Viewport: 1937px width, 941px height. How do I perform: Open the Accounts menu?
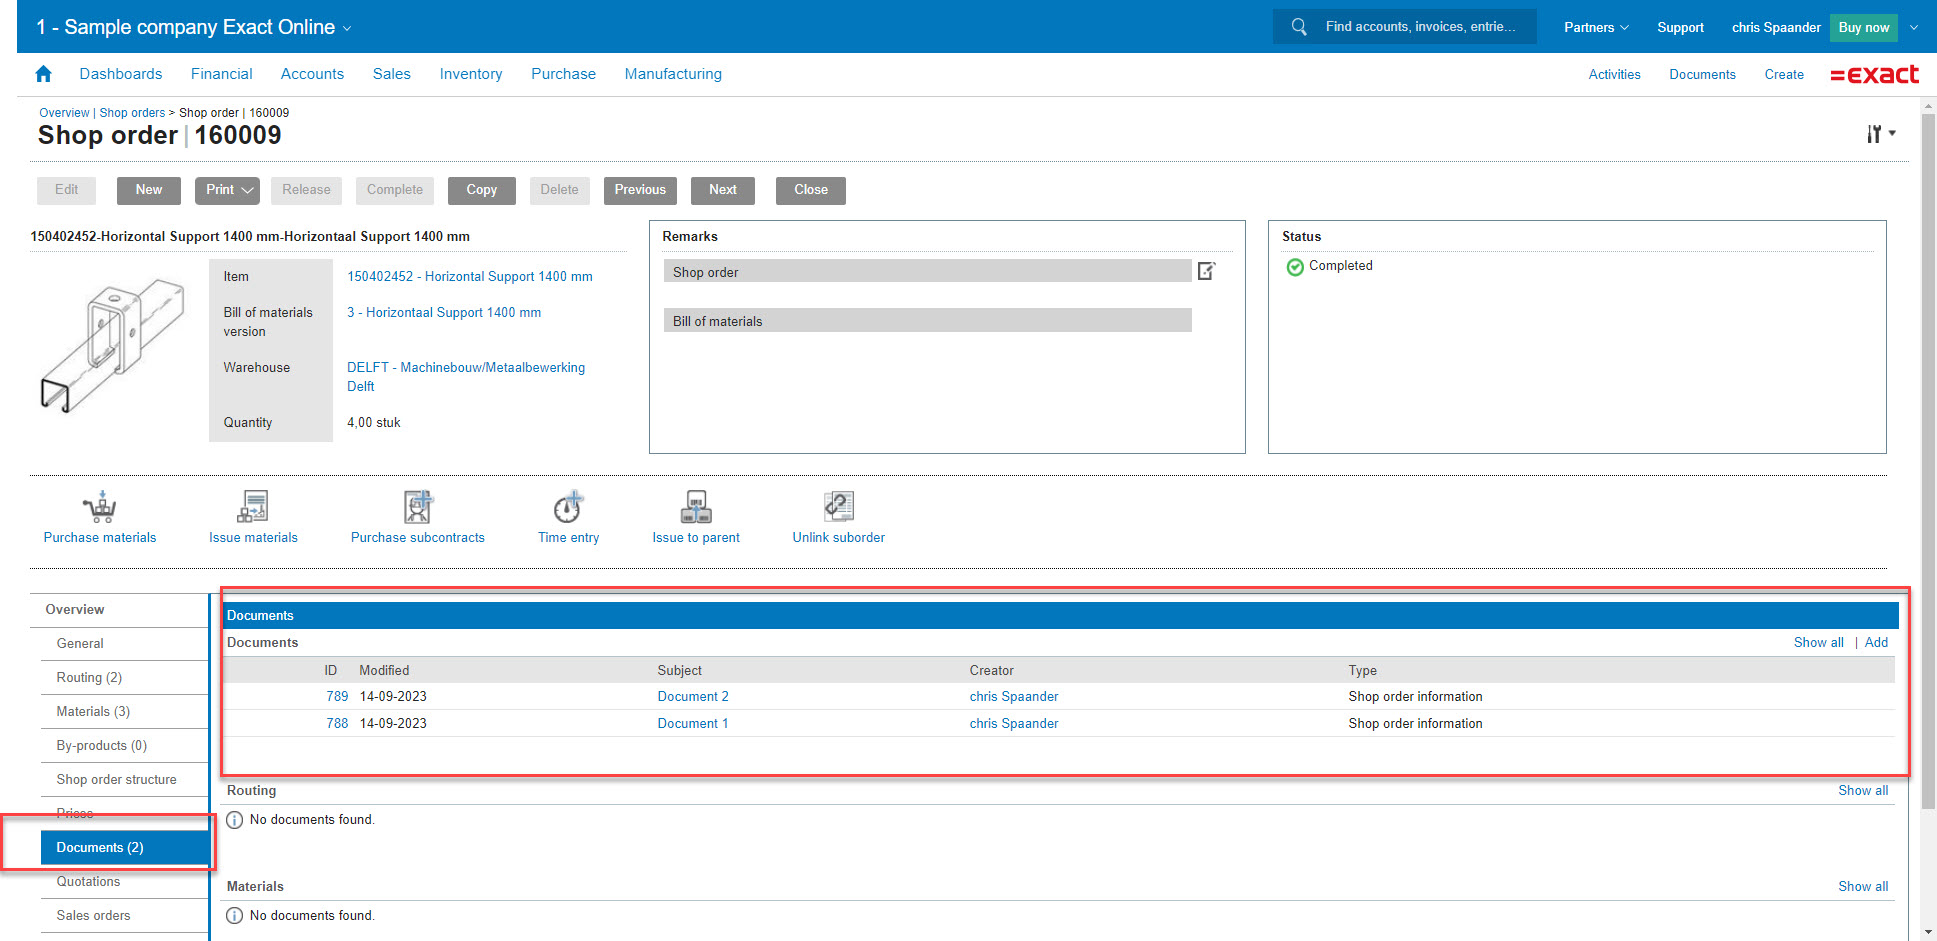tap(312, 74)
